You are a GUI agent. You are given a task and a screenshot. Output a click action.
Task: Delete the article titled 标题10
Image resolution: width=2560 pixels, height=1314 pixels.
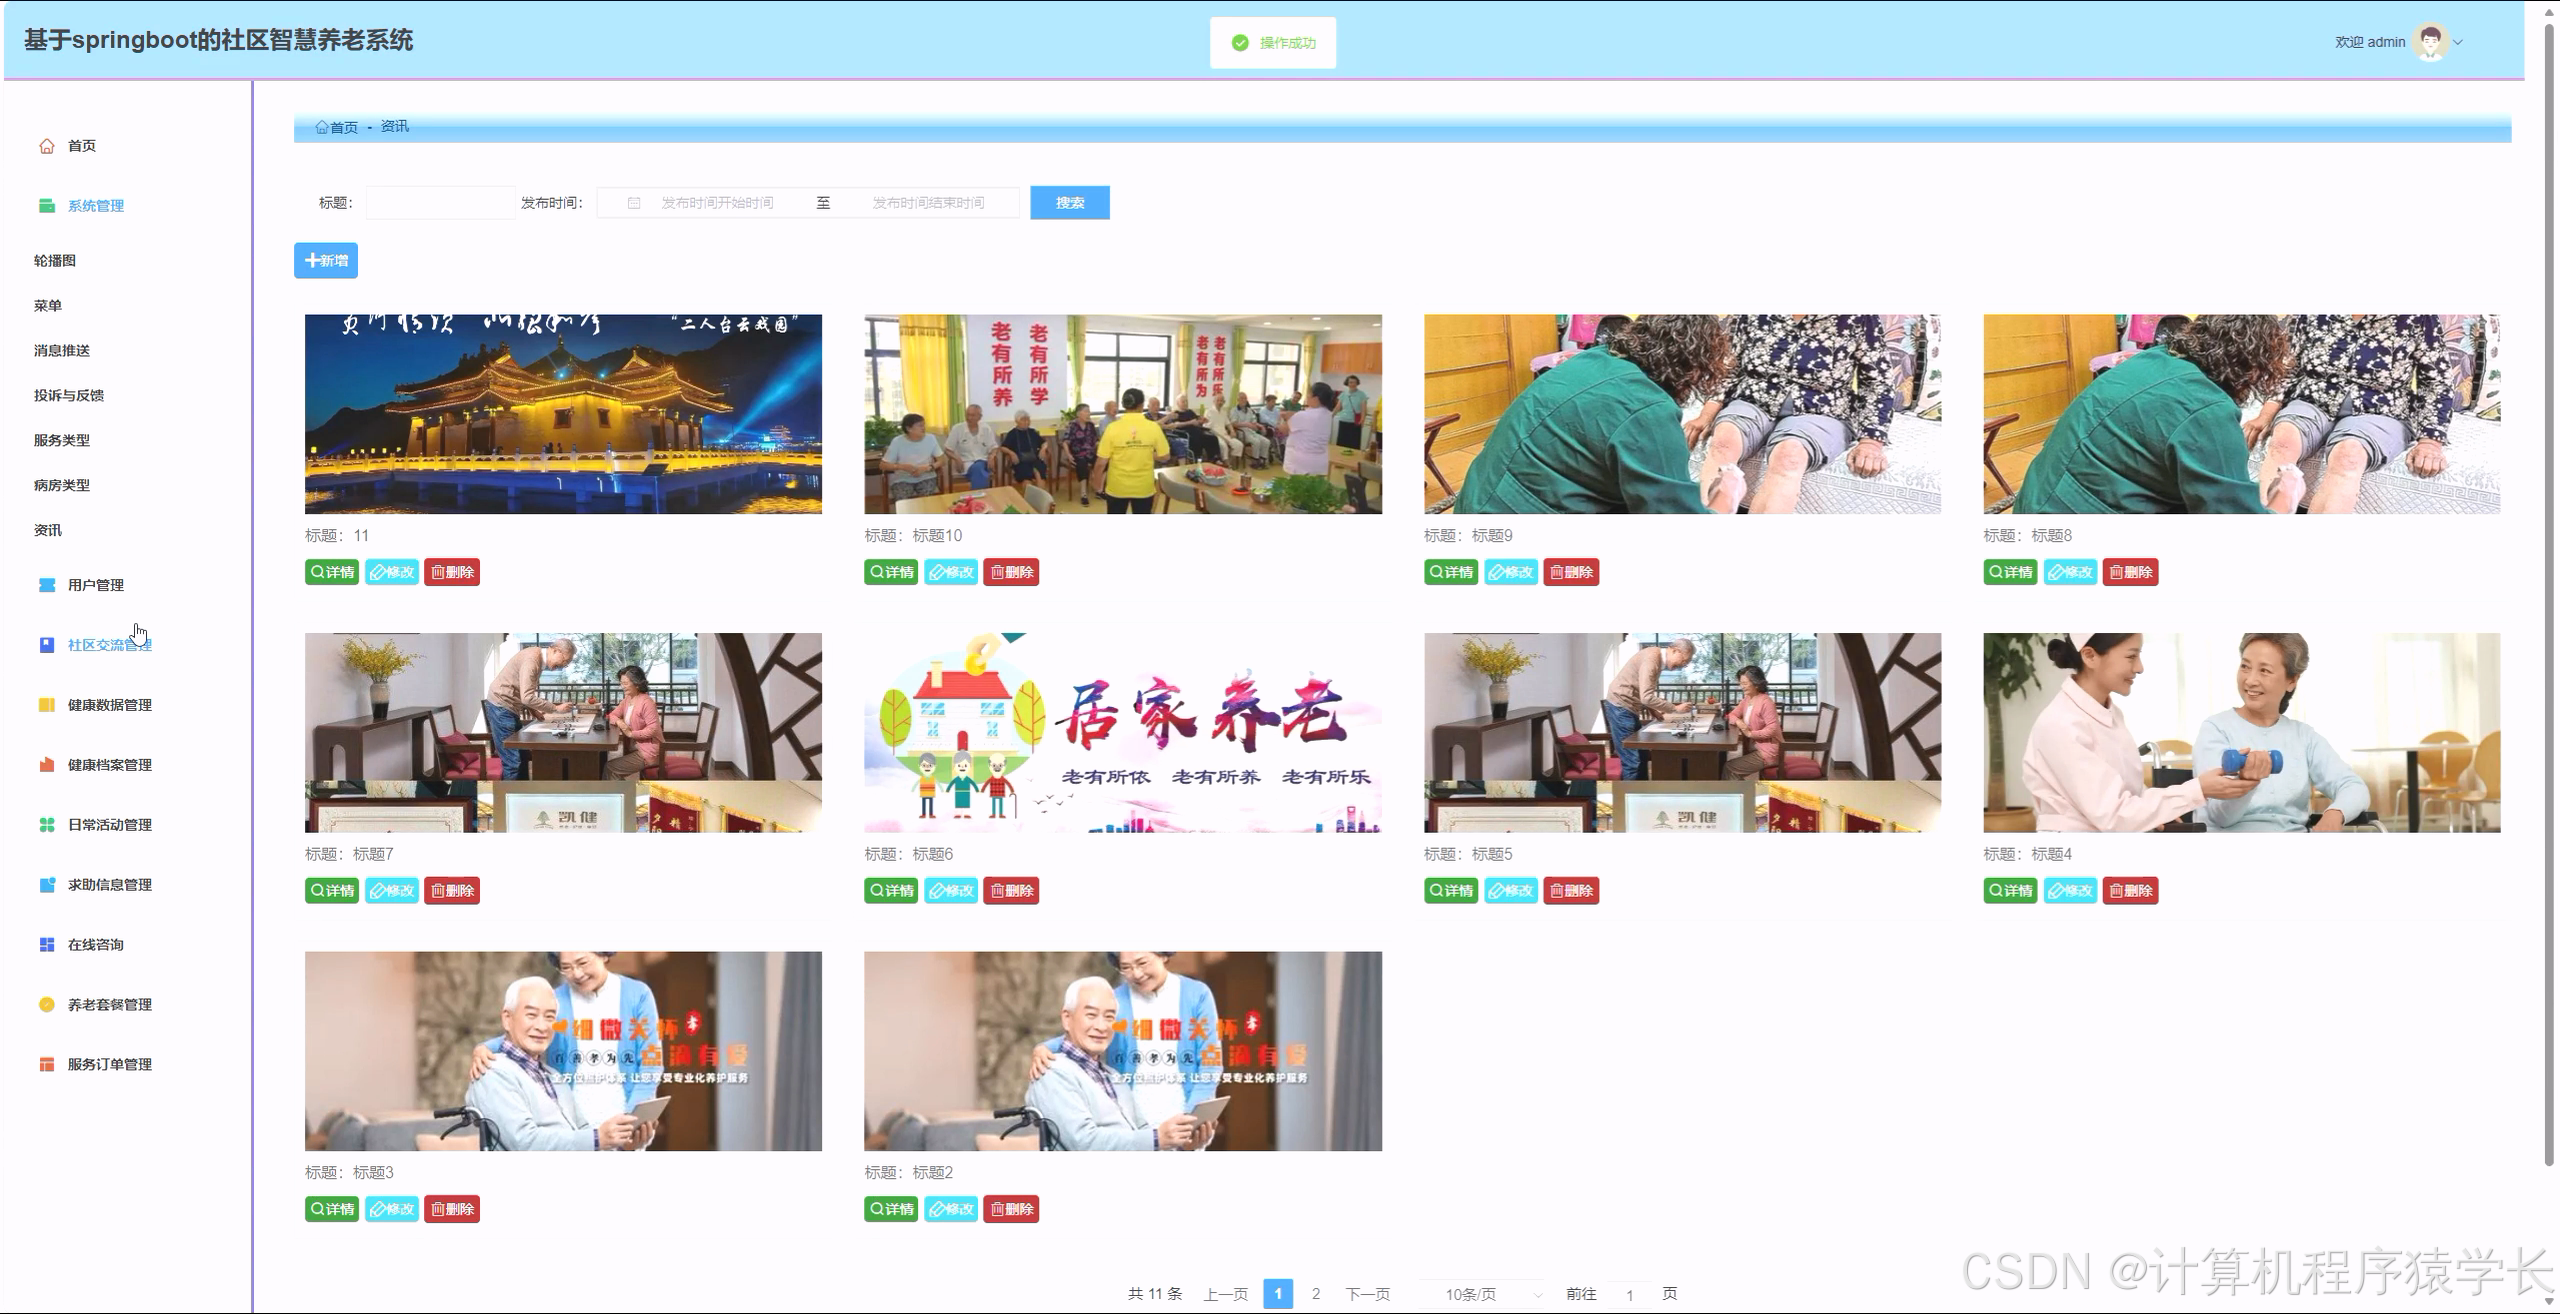pyautogui.click(x=1011, y=572)
